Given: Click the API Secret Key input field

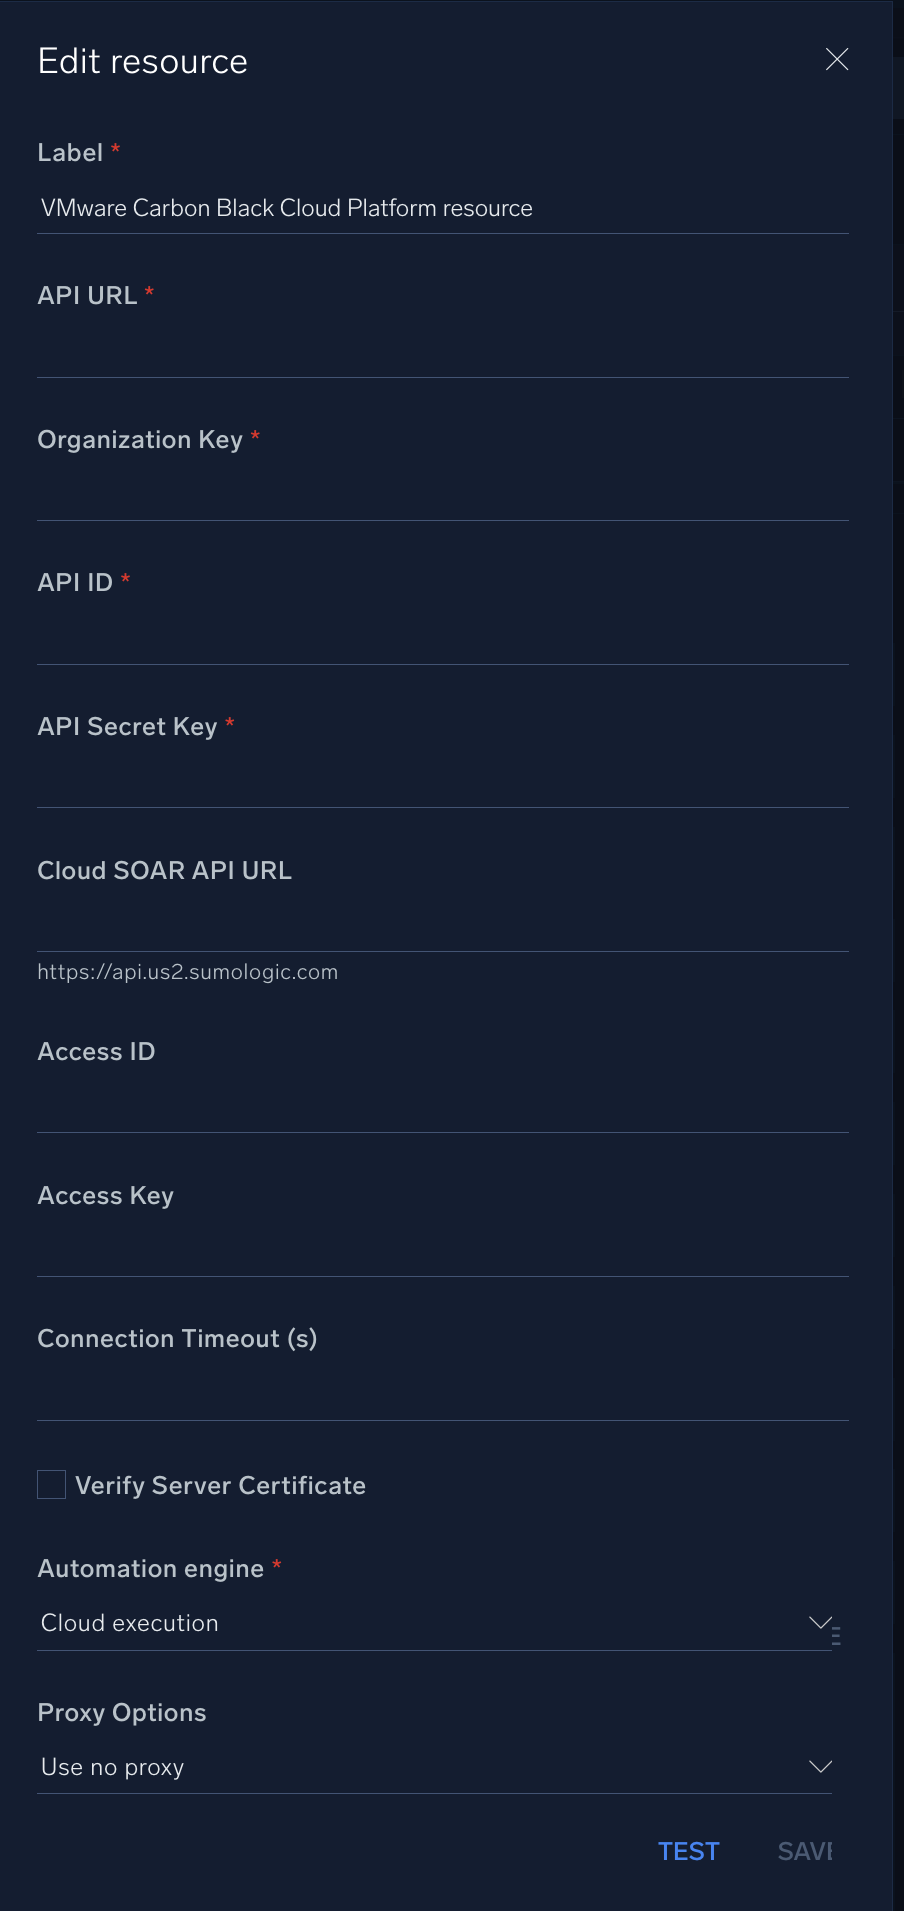Looking at the screenshot, I should click(x=440, y=782).
